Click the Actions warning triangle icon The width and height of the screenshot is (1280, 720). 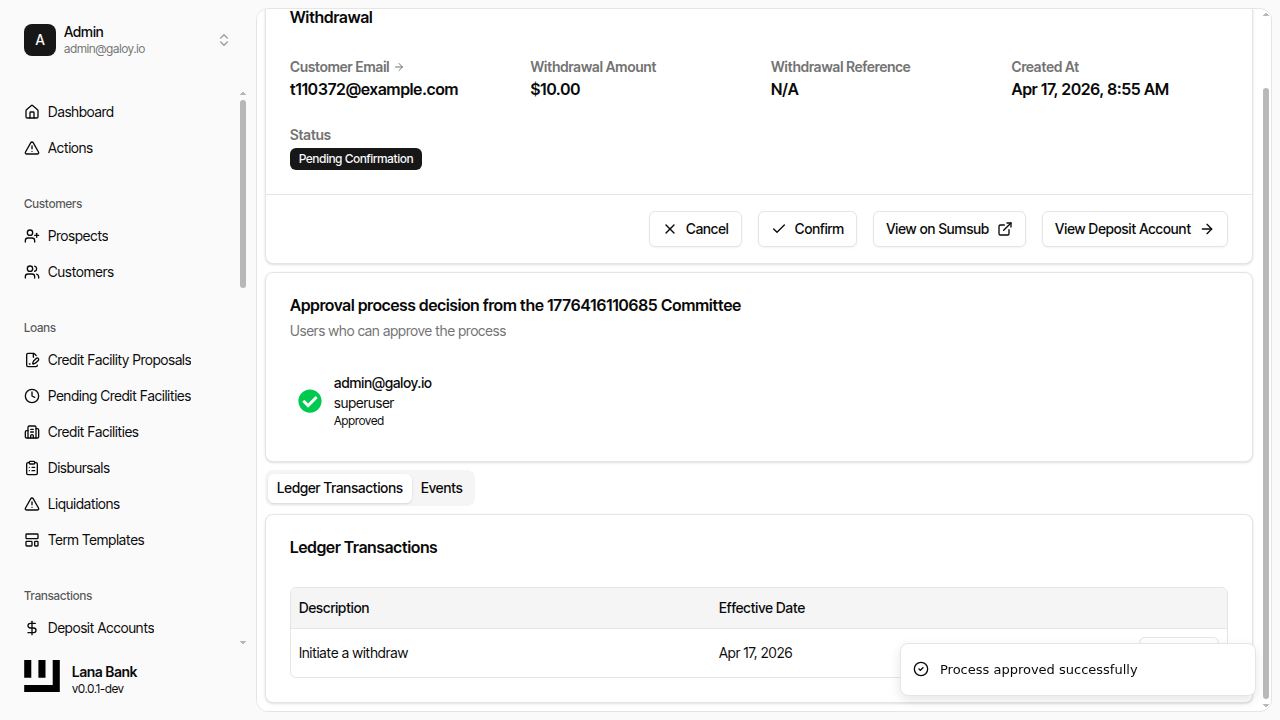[32, 148]
